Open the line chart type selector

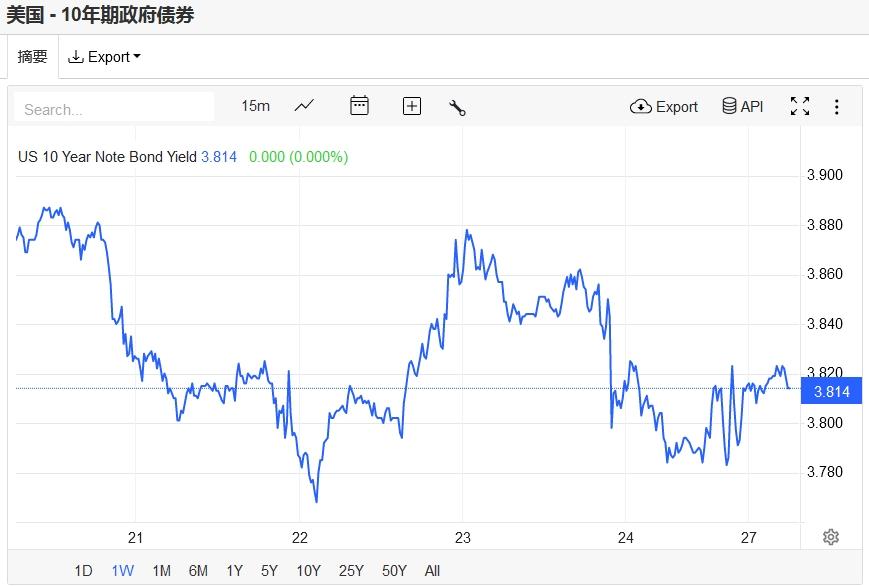click(x=304, y=106)
